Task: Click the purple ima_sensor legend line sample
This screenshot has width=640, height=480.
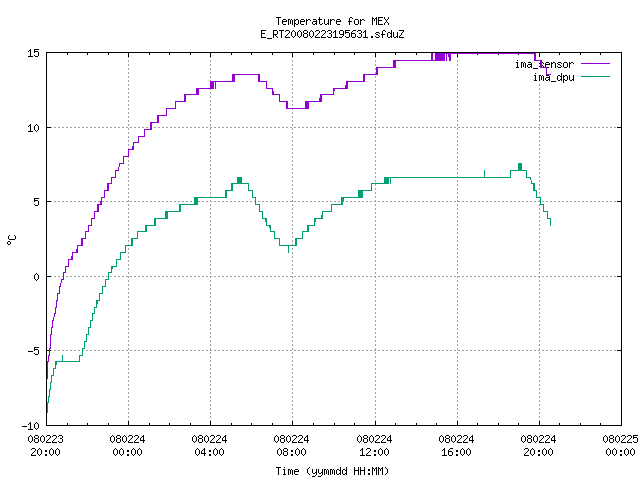Action: coord(596,64)
